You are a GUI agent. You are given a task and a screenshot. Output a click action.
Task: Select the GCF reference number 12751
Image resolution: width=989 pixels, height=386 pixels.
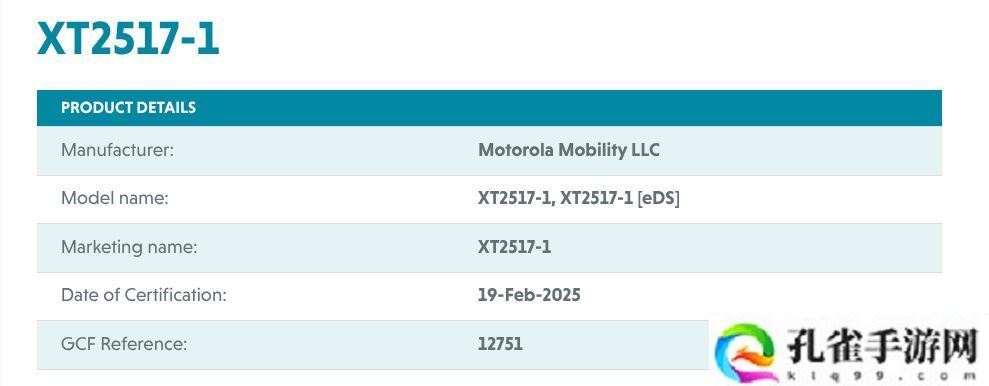(x=500, y=344)
